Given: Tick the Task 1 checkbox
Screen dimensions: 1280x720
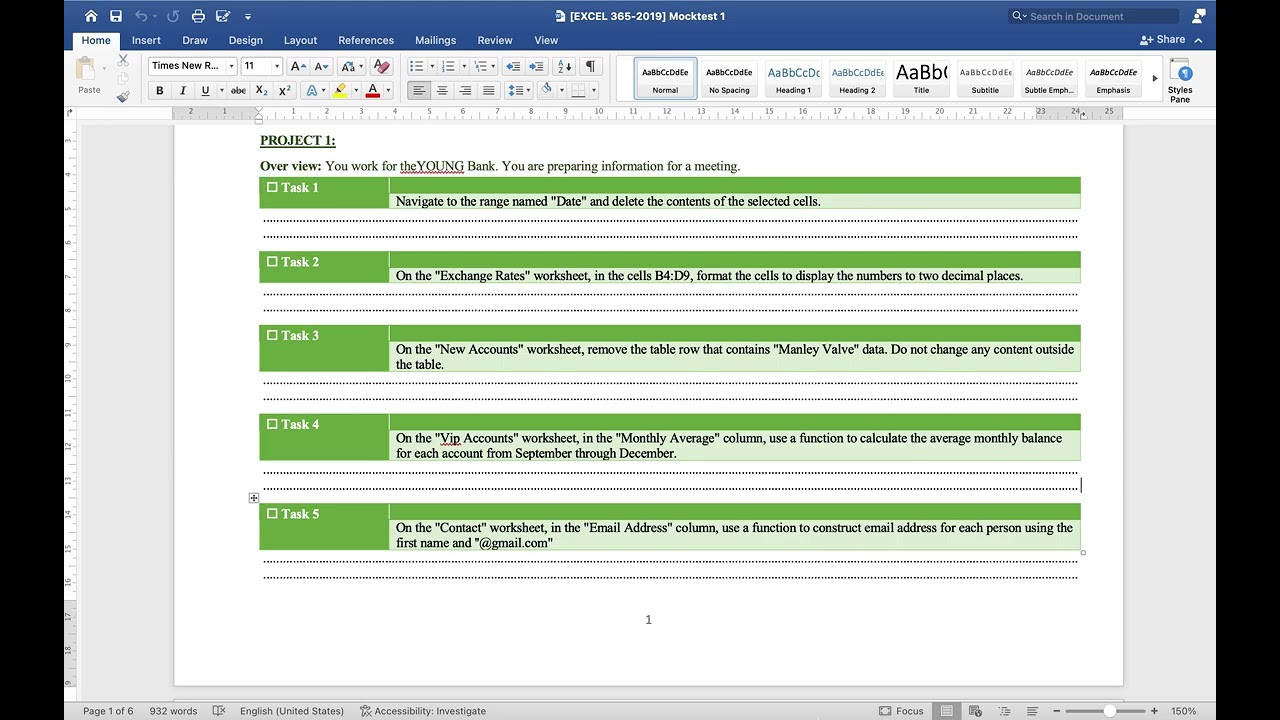Looking at the screenshot, I should click(272, 187).
